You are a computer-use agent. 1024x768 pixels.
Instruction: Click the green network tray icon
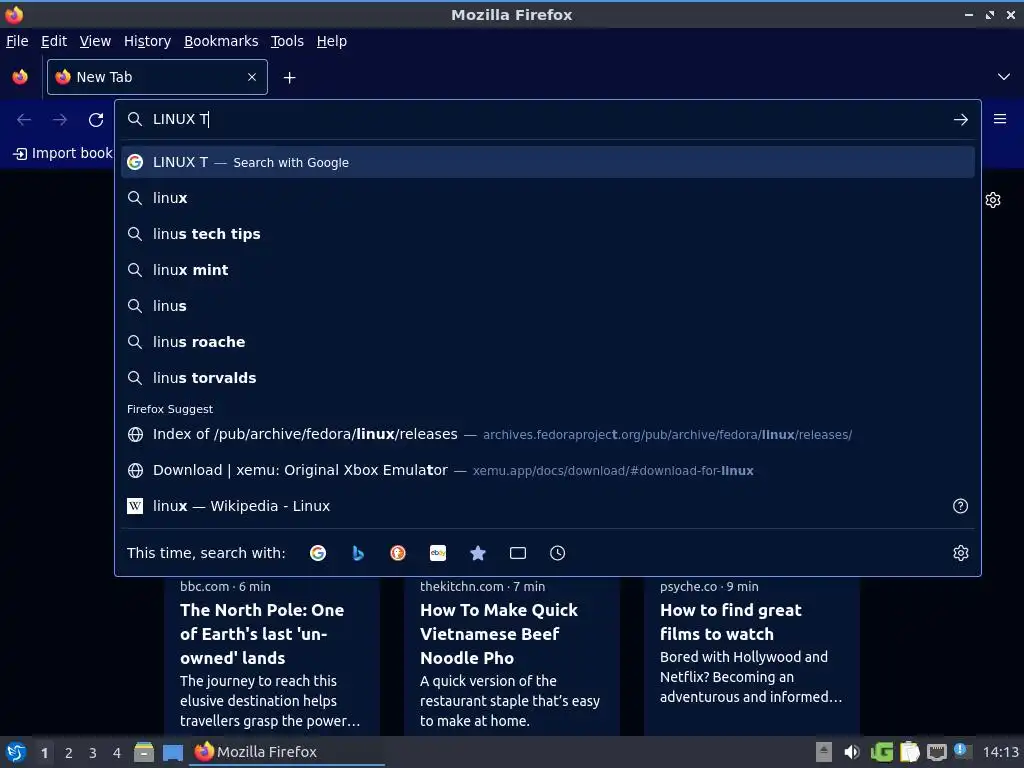click(882, 752)
